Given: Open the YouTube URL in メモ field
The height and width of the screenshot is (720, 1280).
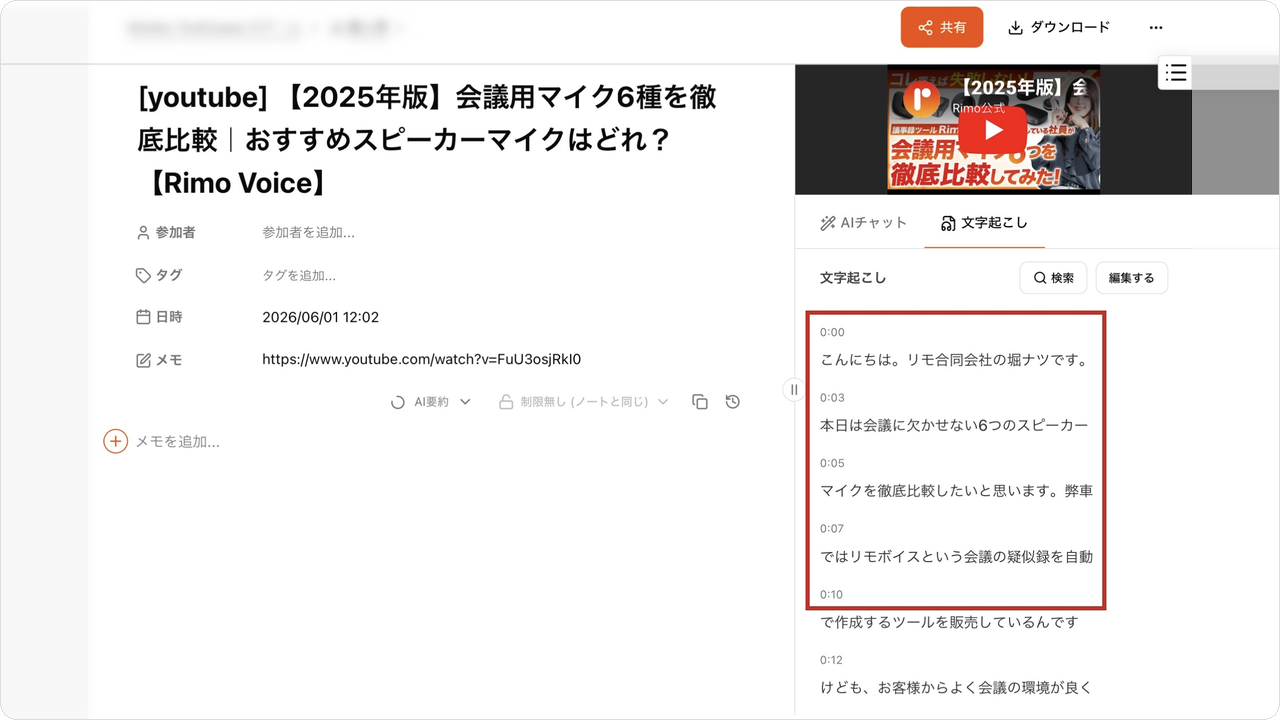Looking at the screenshot, I should point(421,359).
